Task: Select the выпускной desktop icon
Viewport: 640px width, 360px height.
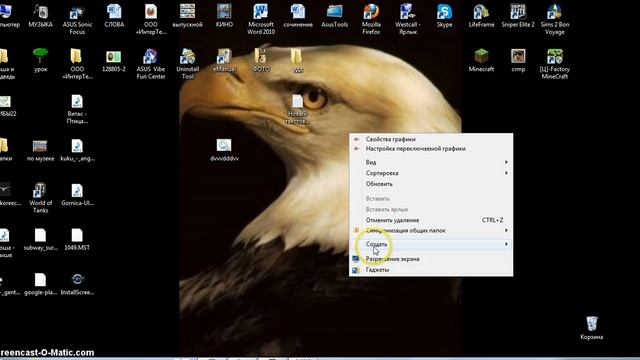Action: [187, 16]
